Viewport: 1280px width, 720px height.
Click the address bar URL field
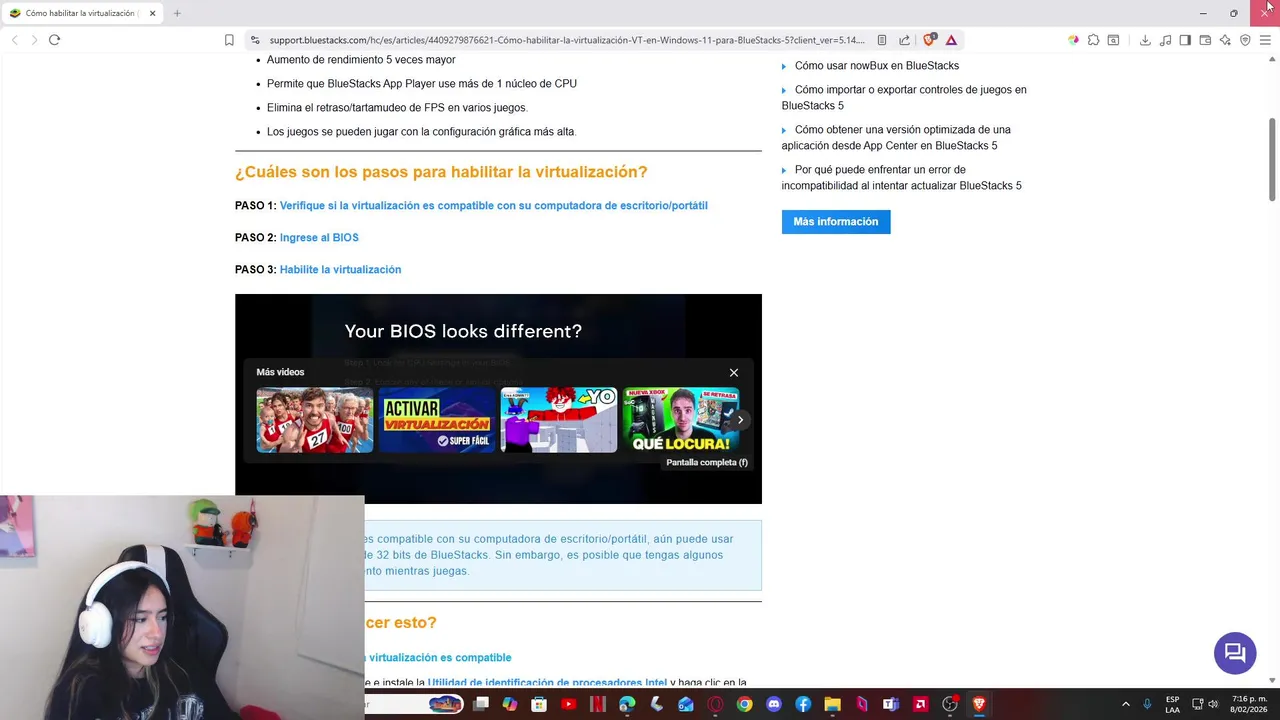coord(566,40)
